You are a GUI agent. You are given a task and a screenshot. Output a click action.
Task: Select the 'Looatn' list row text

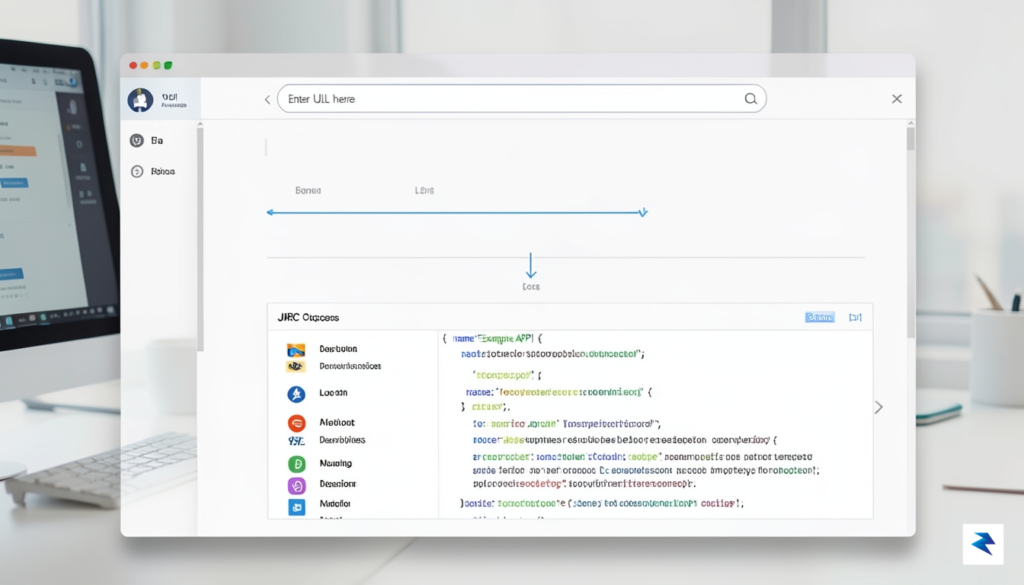[333, 392]
